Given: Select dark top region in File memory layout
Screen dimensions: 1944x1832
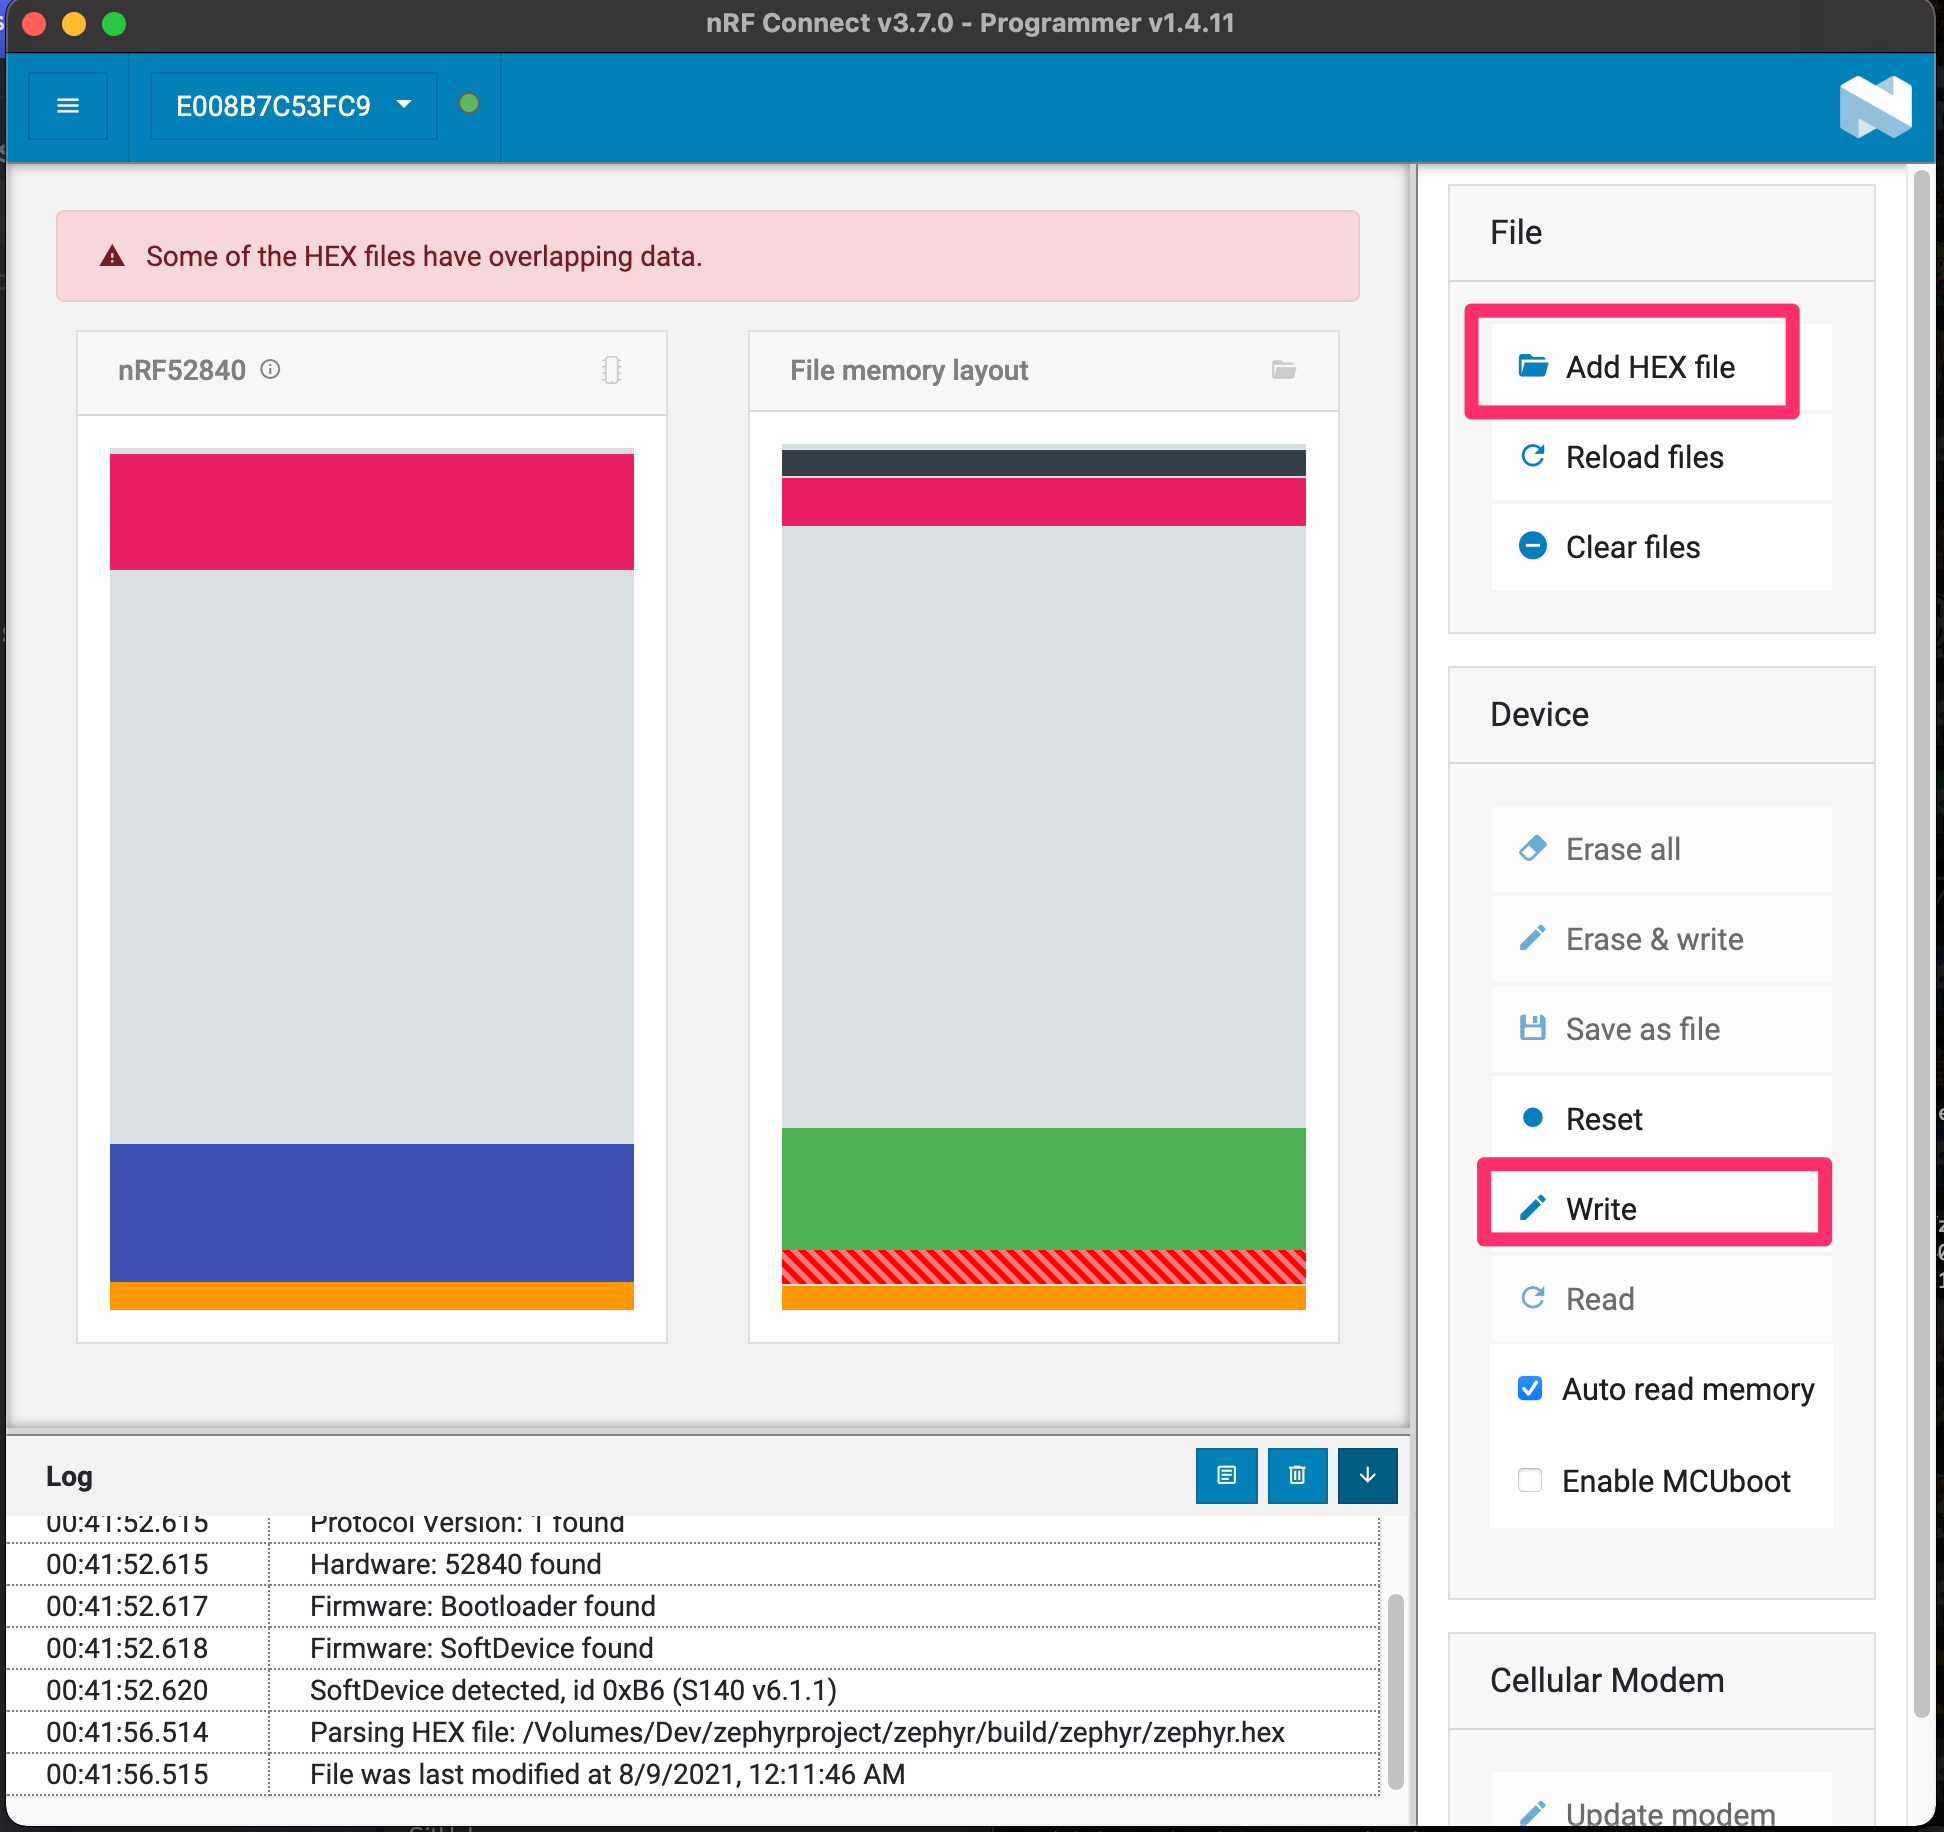Looking at the screenshot, I should pyautogui.click(x=1044, y=463).
